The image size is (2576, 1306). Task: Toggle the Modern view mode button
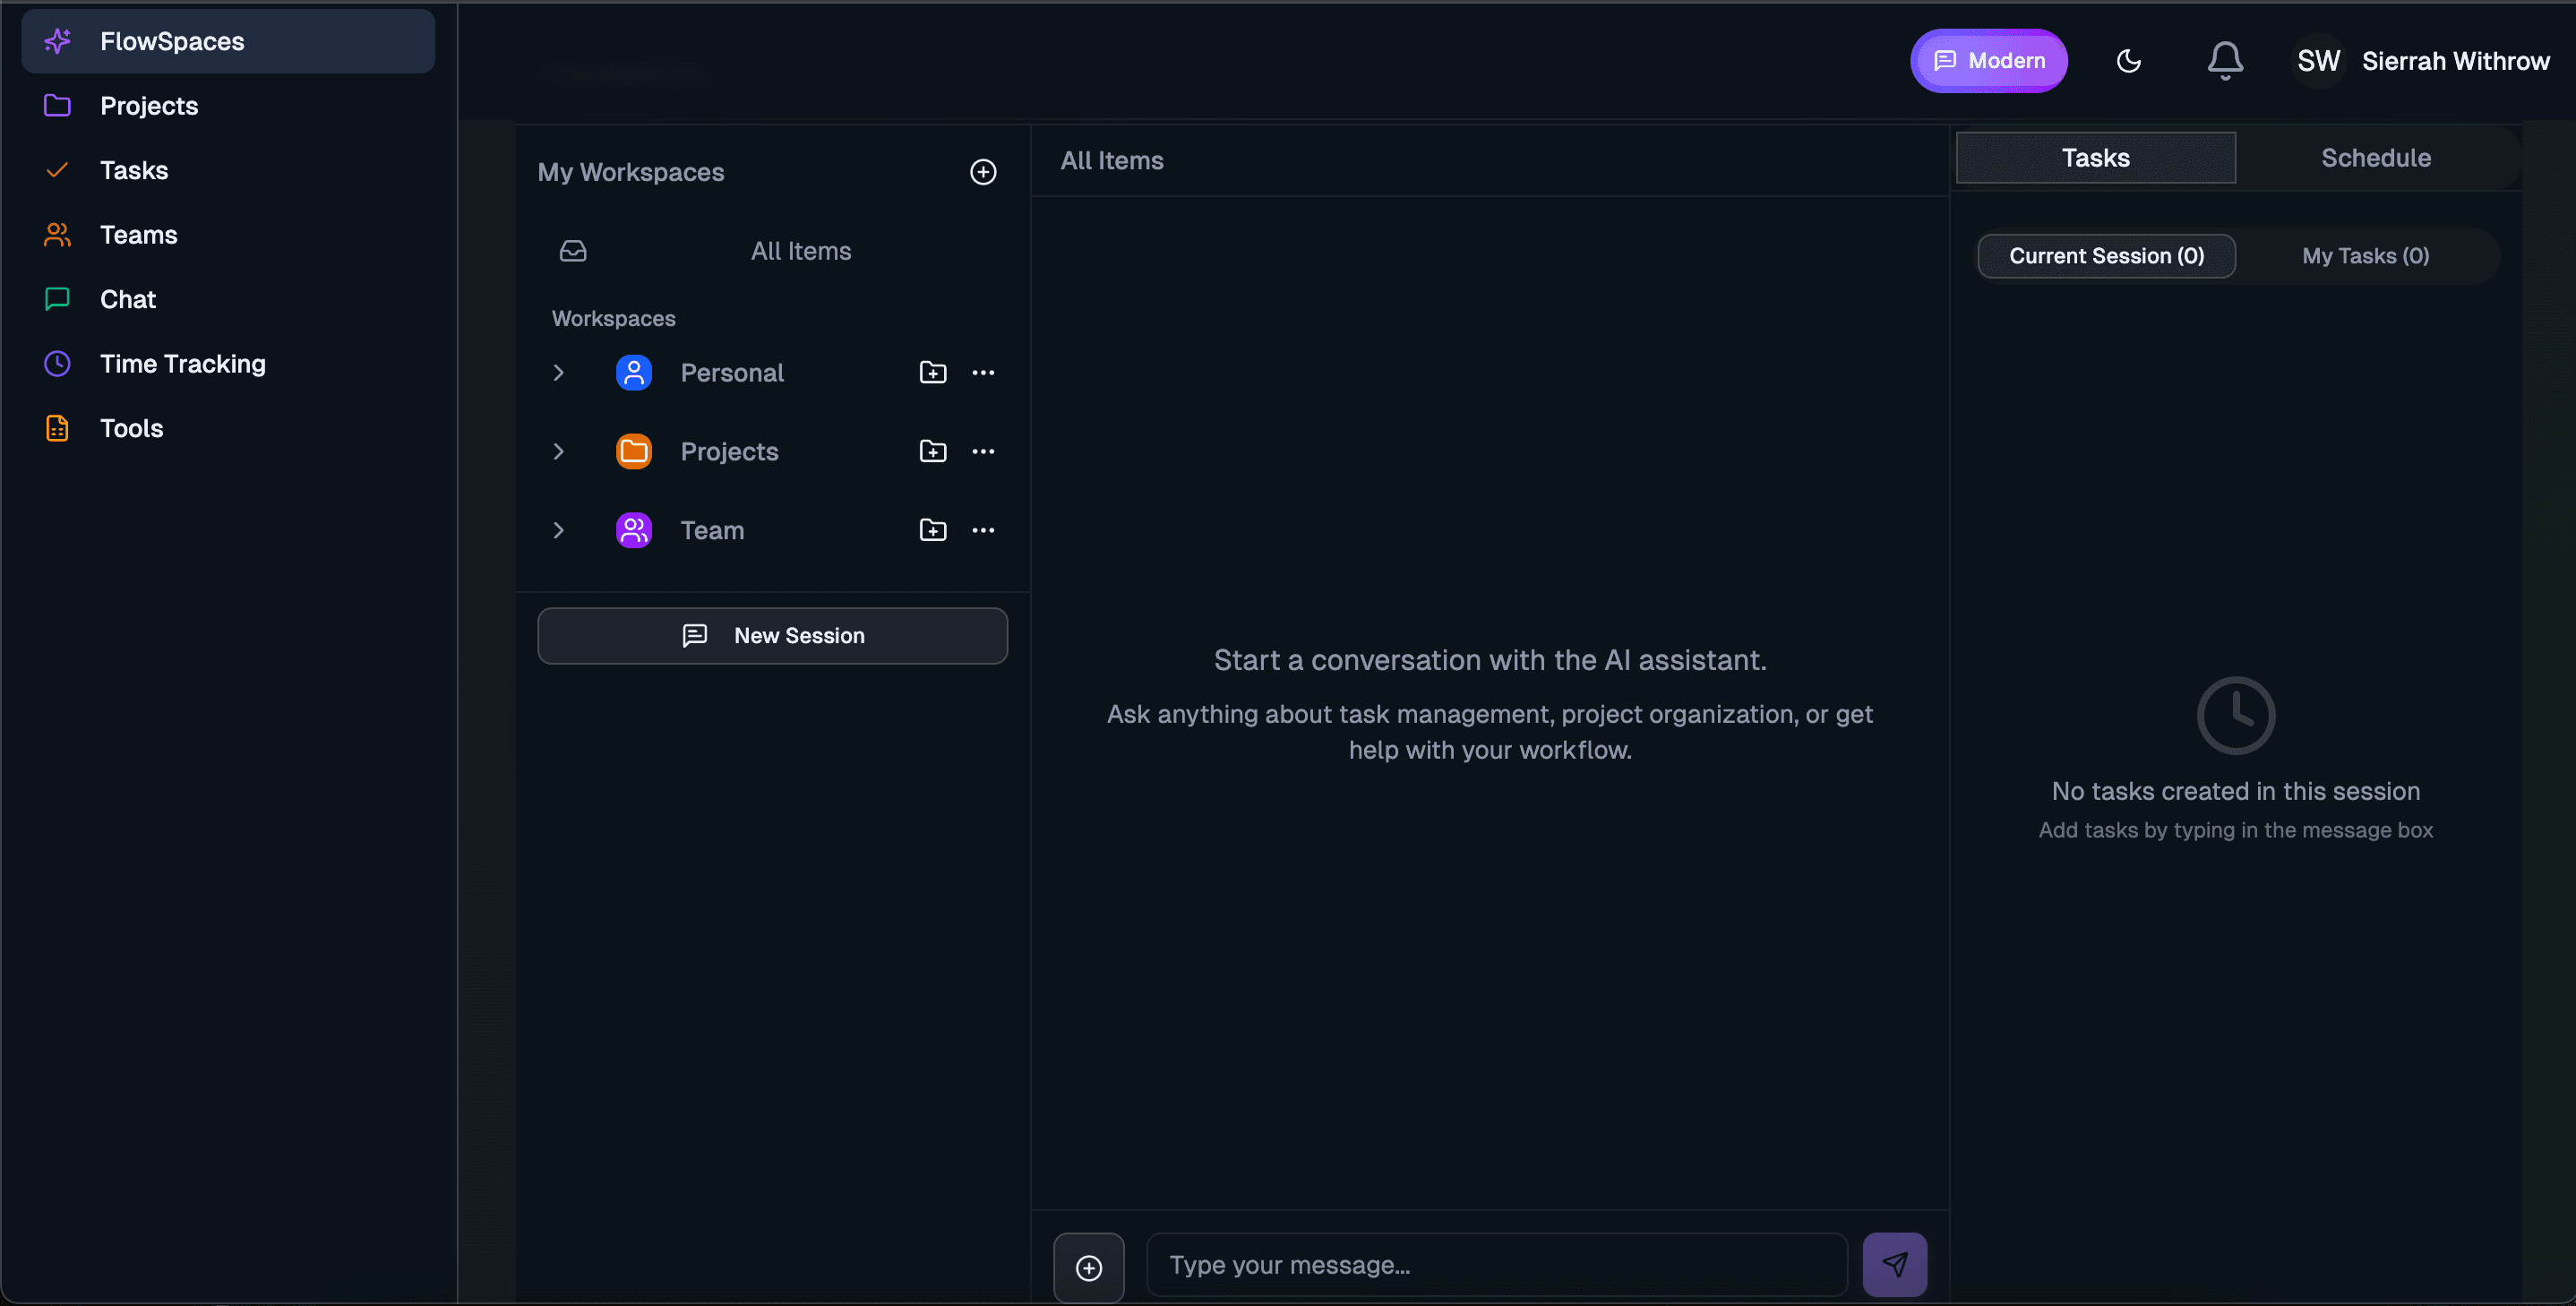coord(1988,61)
